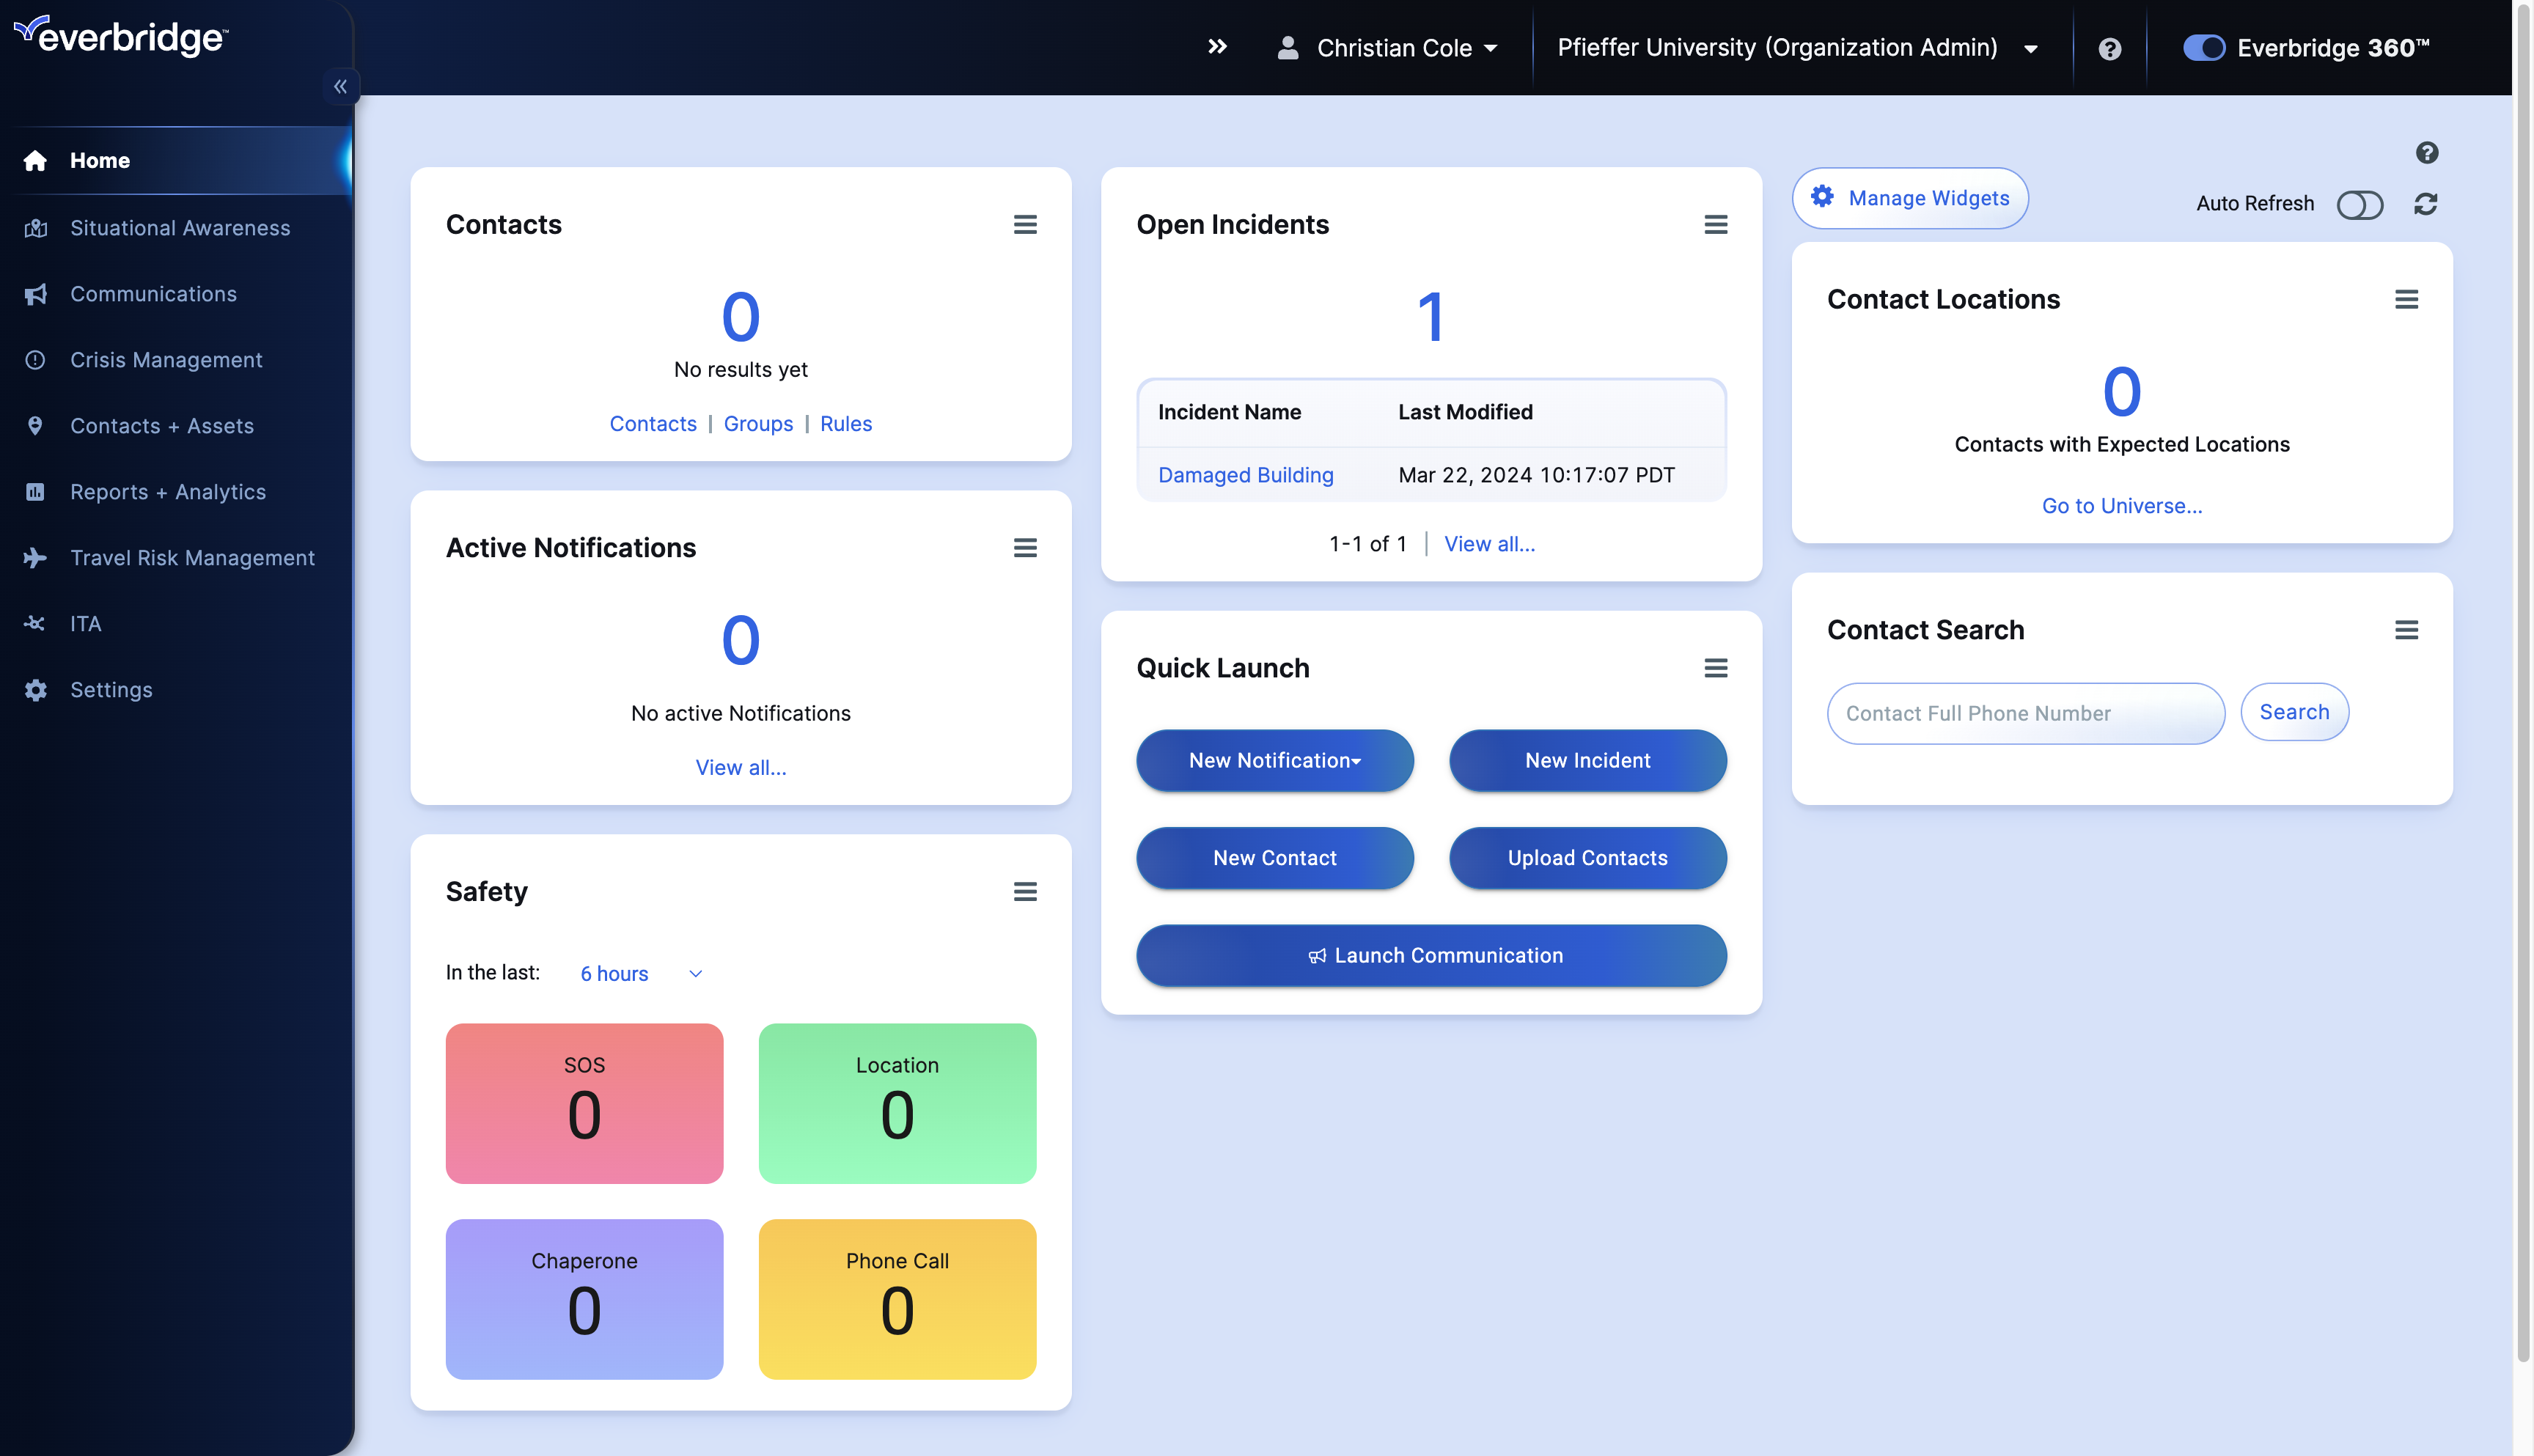This screenshot has width=2534, height=1456.
Task: Click the New Incident button
Action: click(1588, 761)
